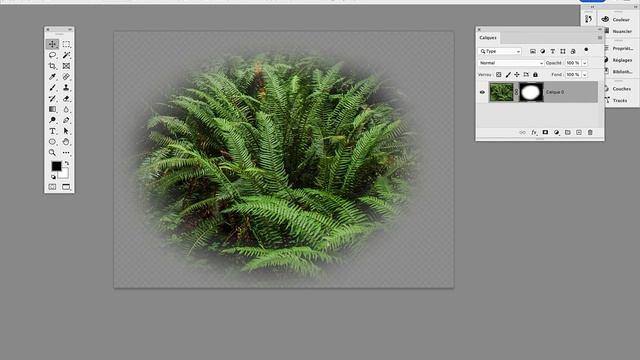Image resolution: width=640 pixels, height=360 pixels.
Task: Open the Fond slider dropdown arrow
Action: [584, 75]
